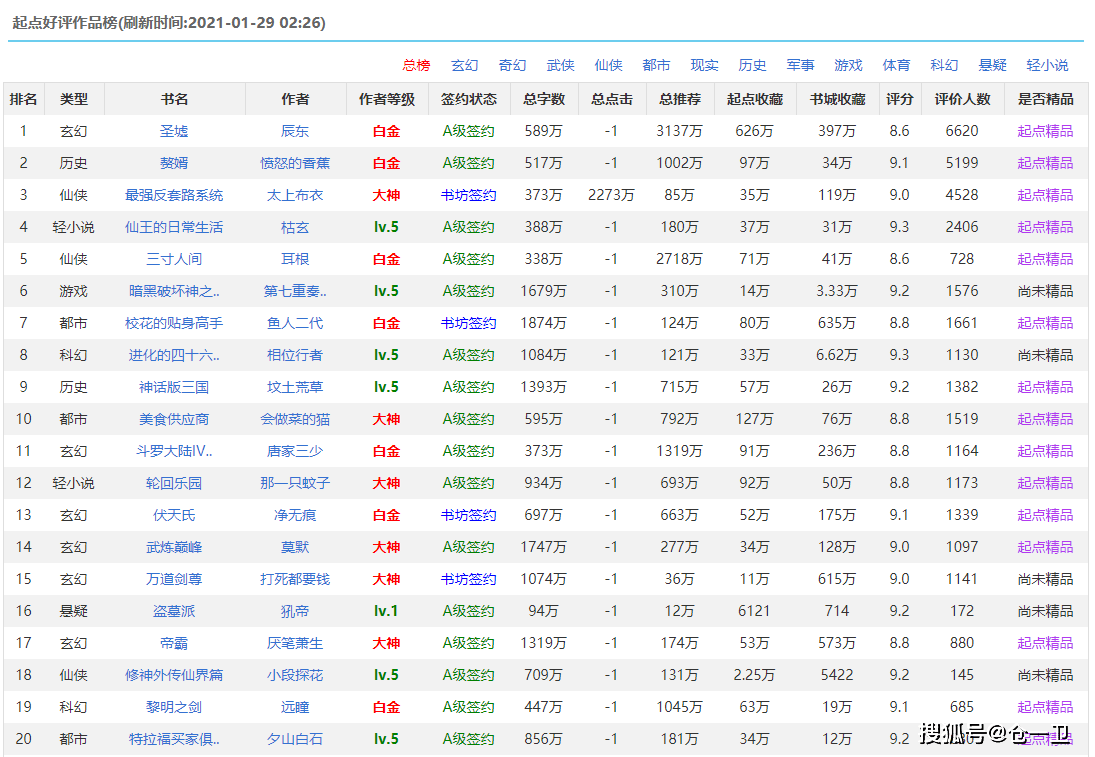Select the 都市 category tab

coord(656,65)
